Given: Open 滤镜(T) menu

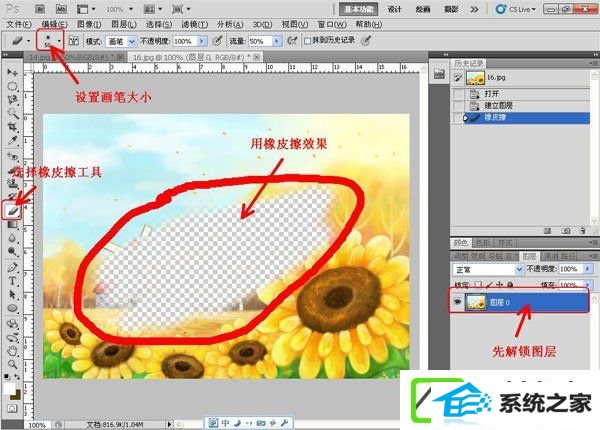Looking at the screenshot, I should point(194,25).
